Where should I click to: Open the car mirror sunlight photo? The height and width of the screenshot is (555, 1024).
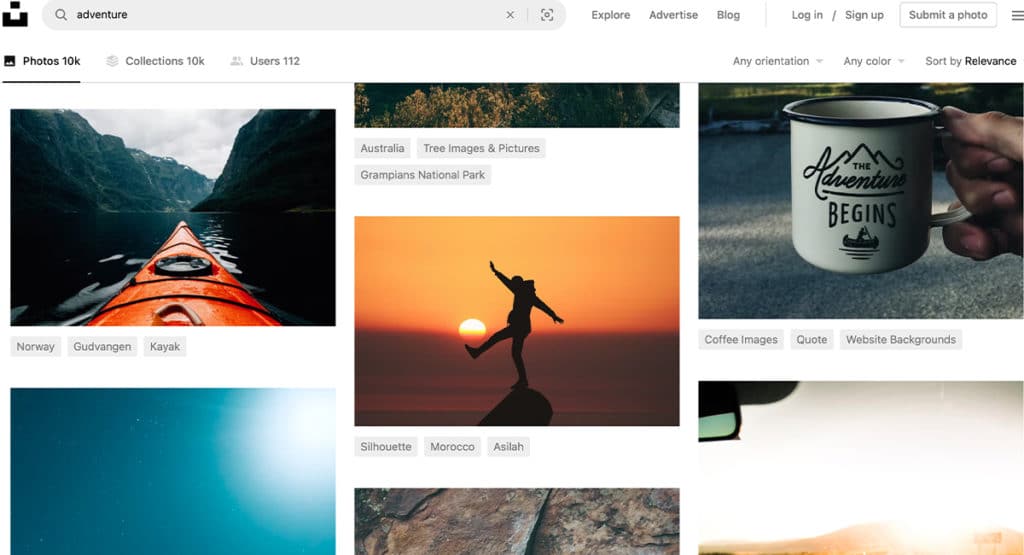[861, 468]
